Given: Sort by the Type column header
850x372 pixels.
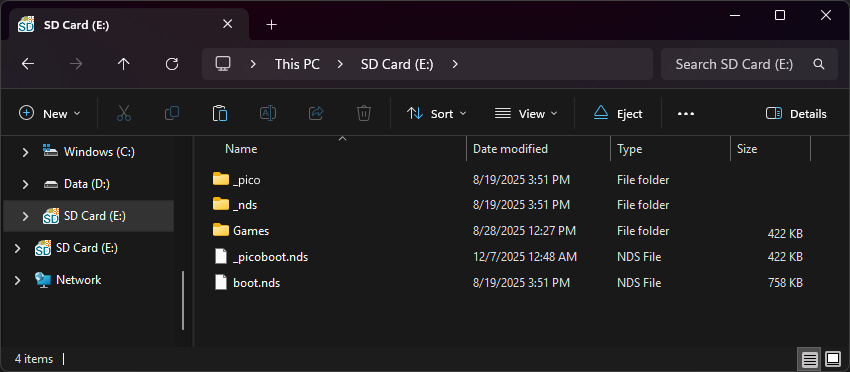Looking at the screenshot, I should [x=671, y=149].
